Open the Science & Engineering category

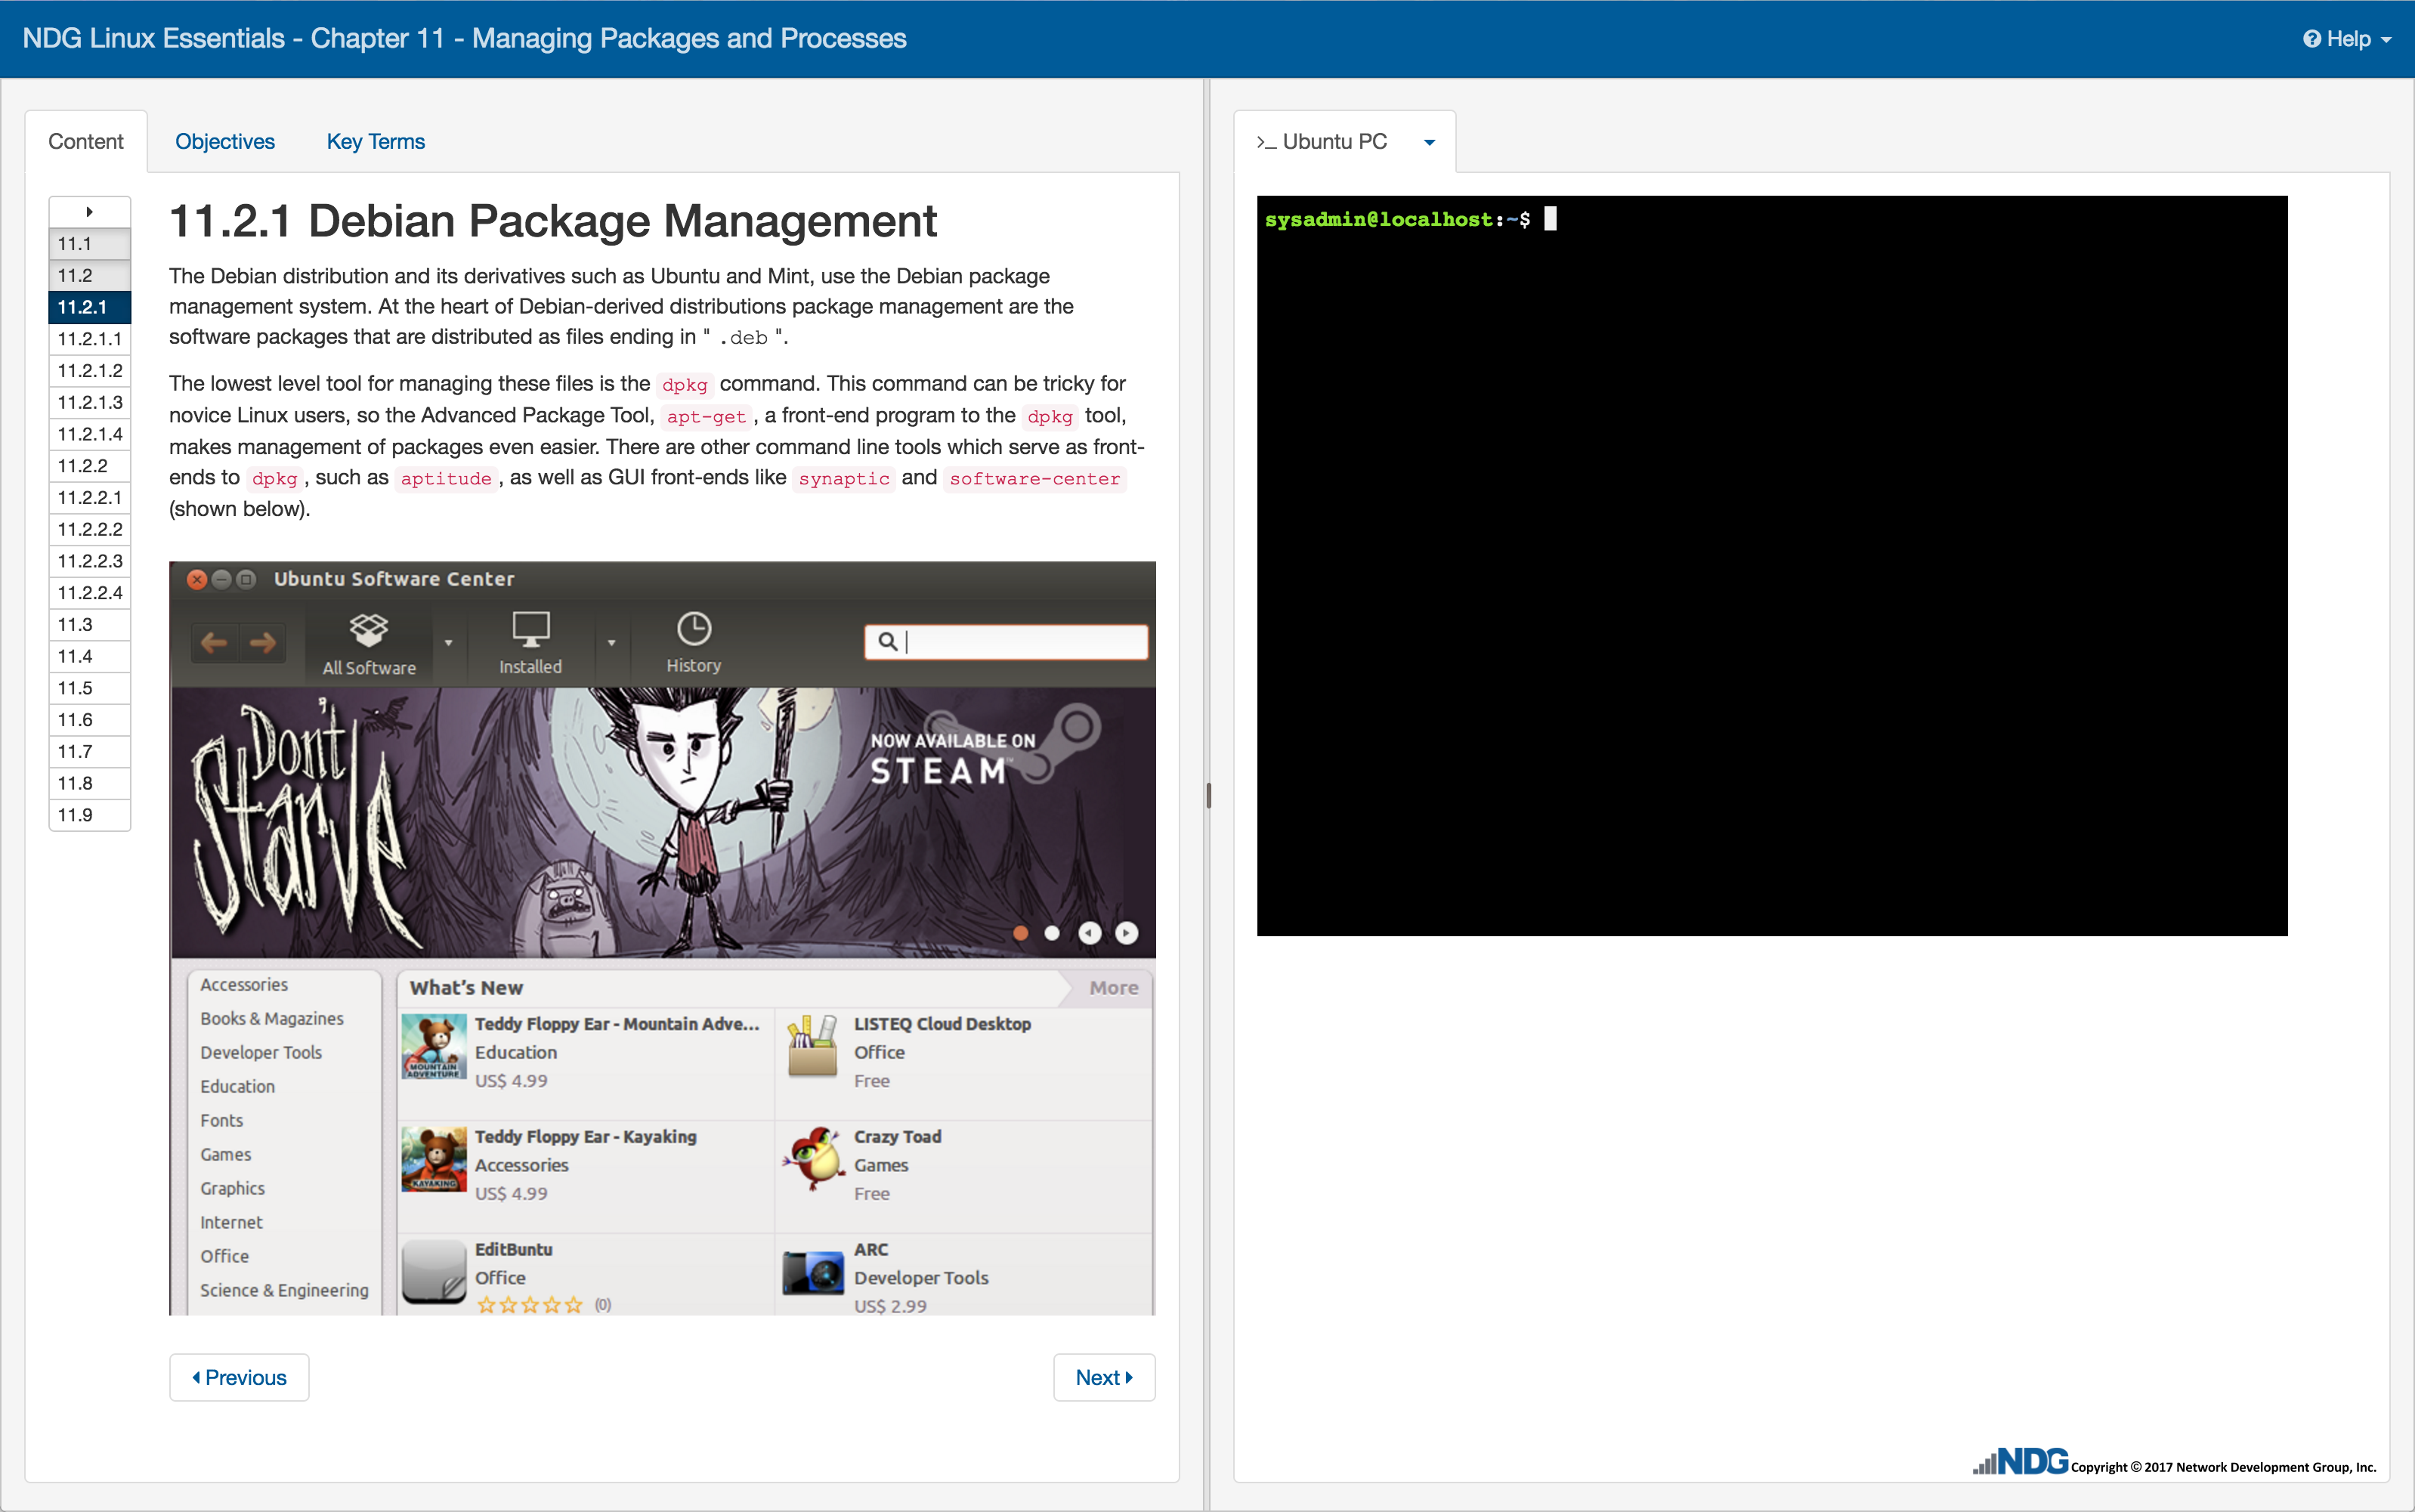(x=284, y=1291)
